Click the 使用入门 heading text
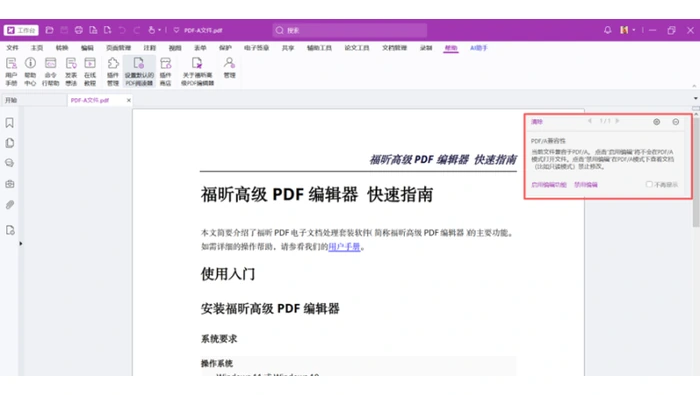Image resolution: width=700 pixels, height=395 pixels. click(x=228, y=274)
